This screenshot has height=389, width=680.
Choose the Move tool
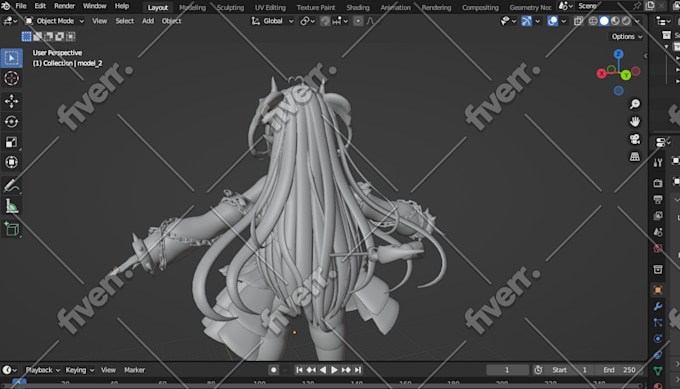click(x=12, y=101)
